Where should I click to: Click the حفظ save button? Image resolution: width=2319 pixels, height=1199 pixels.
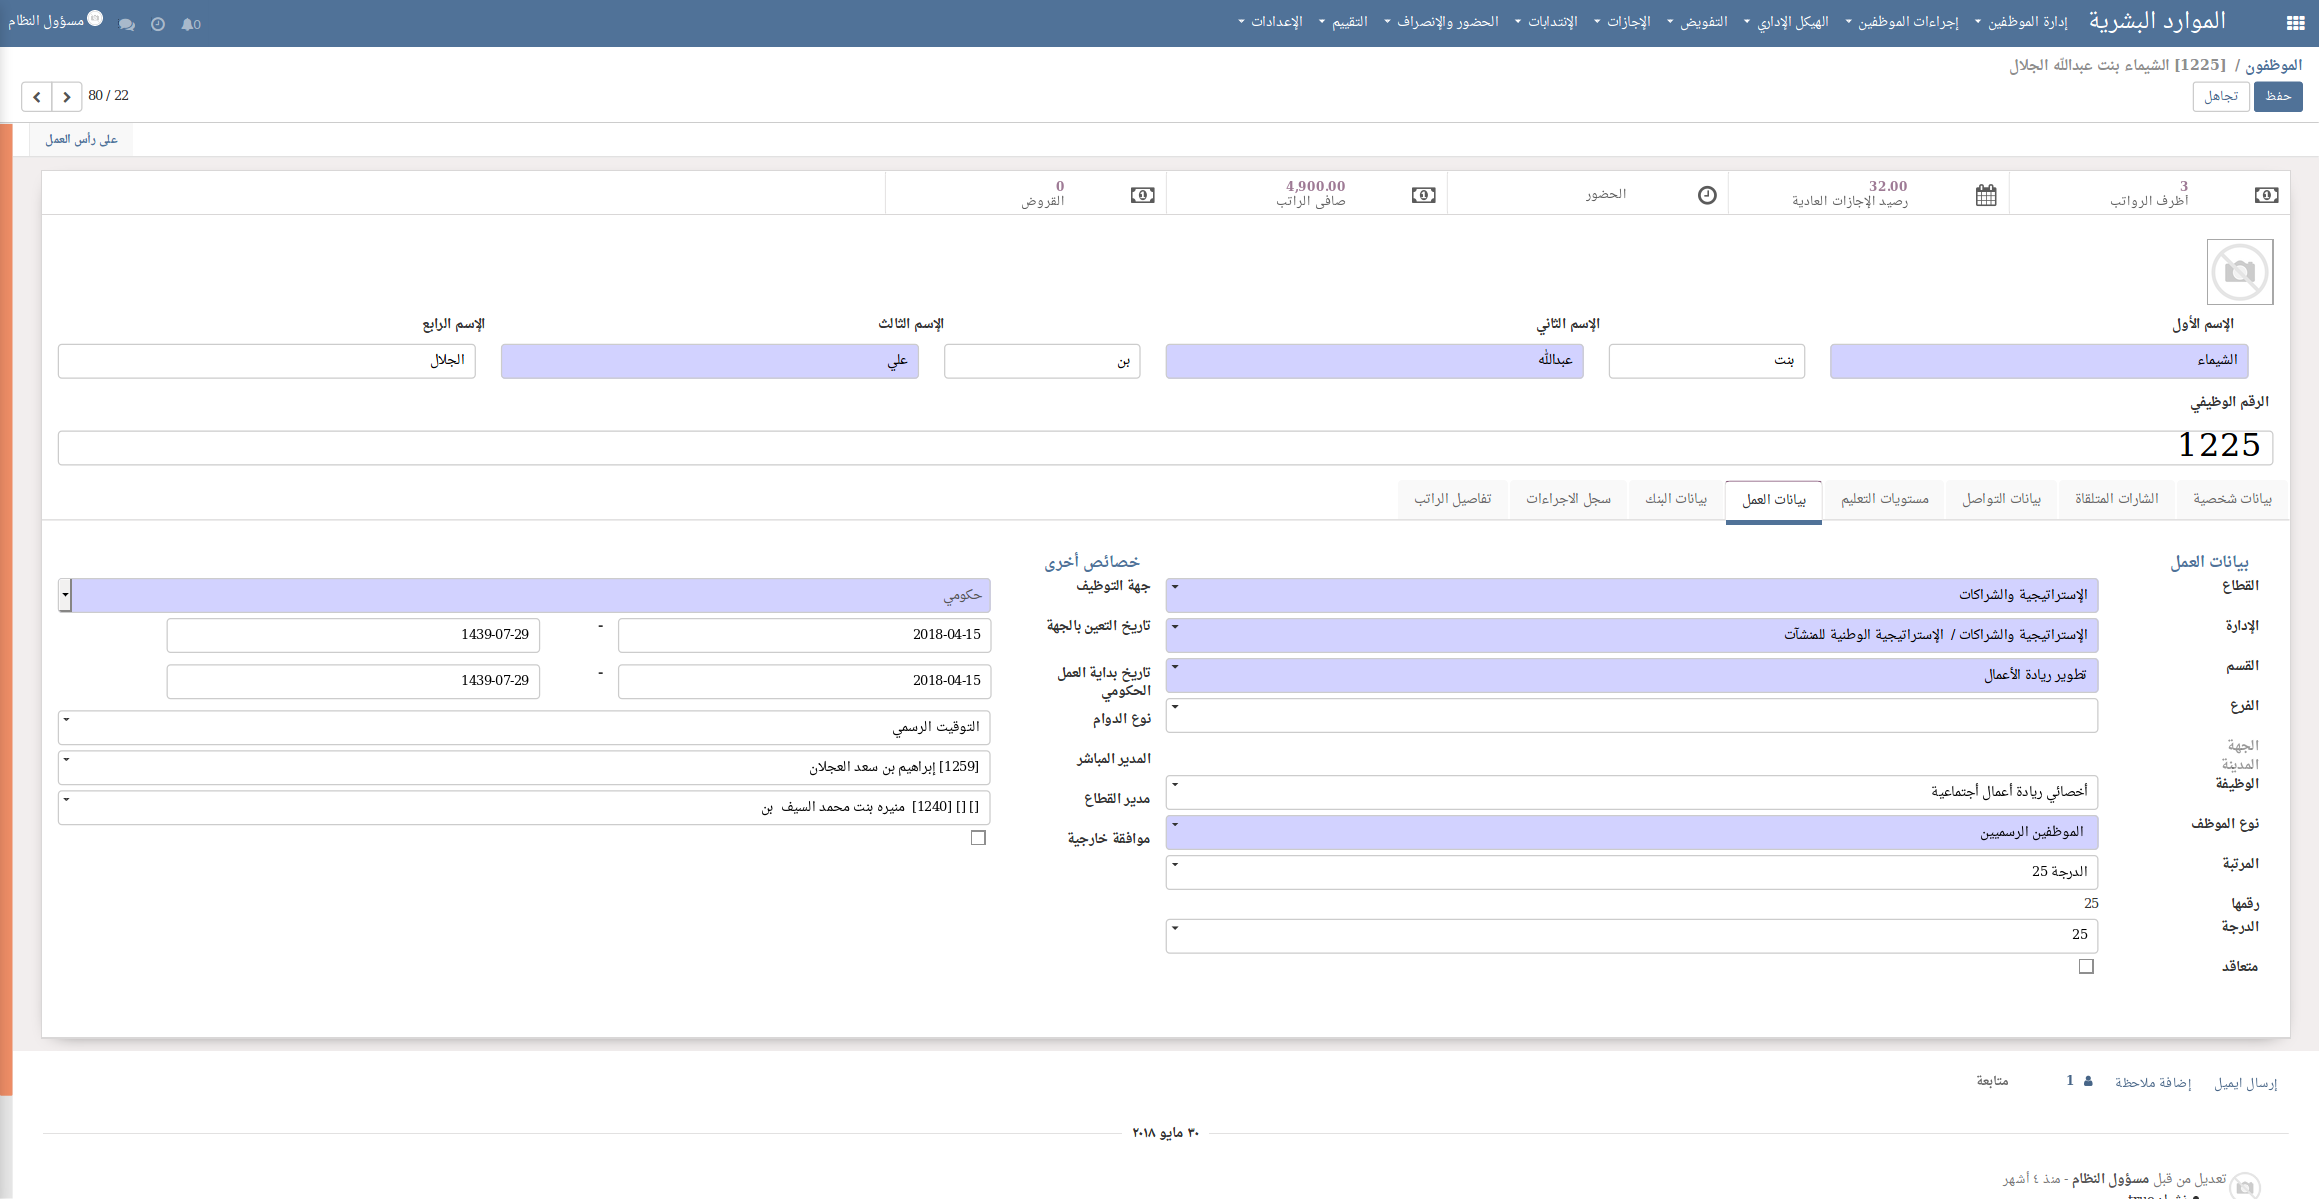(2277, 96)
